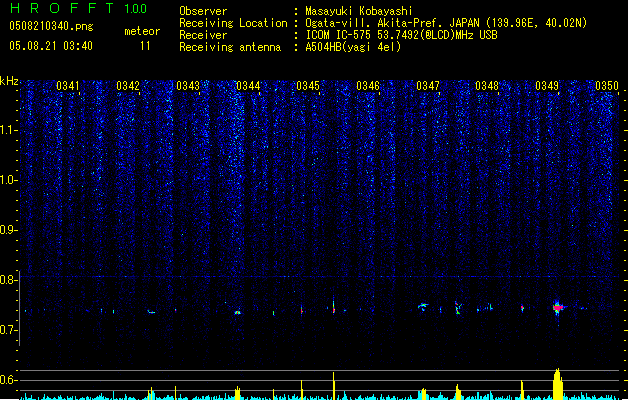Click the 'Receiver' field label

coord(203,35)
